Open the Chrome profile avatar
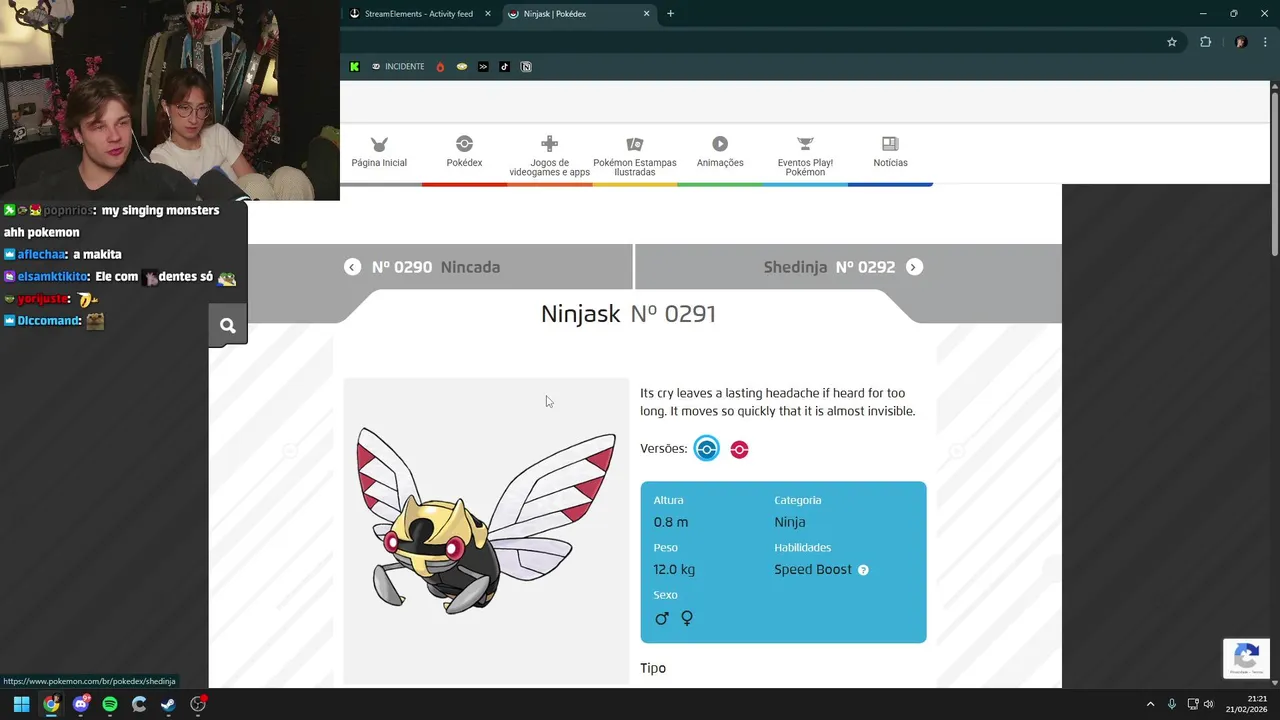 [1241, 42]
